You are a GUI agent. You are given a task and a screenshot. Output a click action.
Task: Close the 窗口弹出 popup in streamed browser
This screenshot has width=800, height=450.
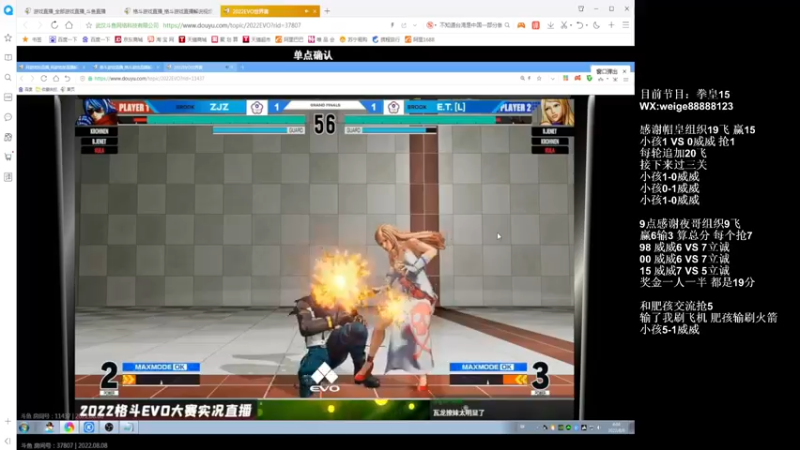[x=624, y=71]
